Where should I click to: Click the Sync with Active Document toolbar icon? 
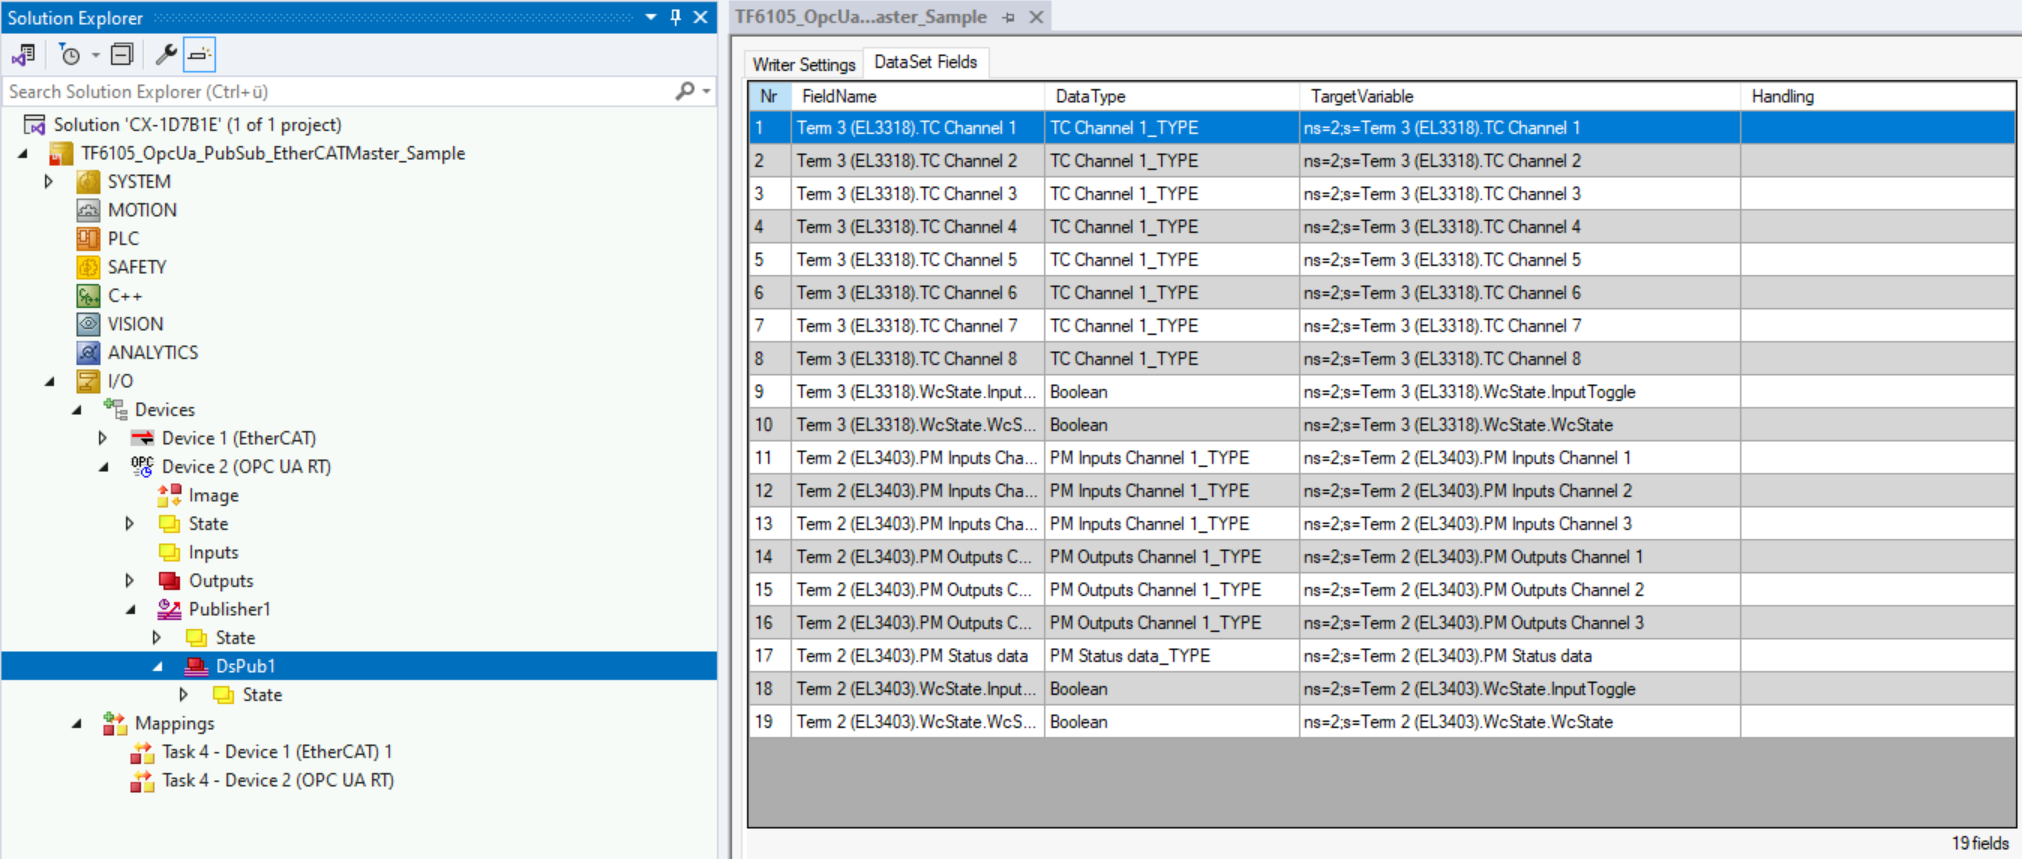click(x=23, y=55)
